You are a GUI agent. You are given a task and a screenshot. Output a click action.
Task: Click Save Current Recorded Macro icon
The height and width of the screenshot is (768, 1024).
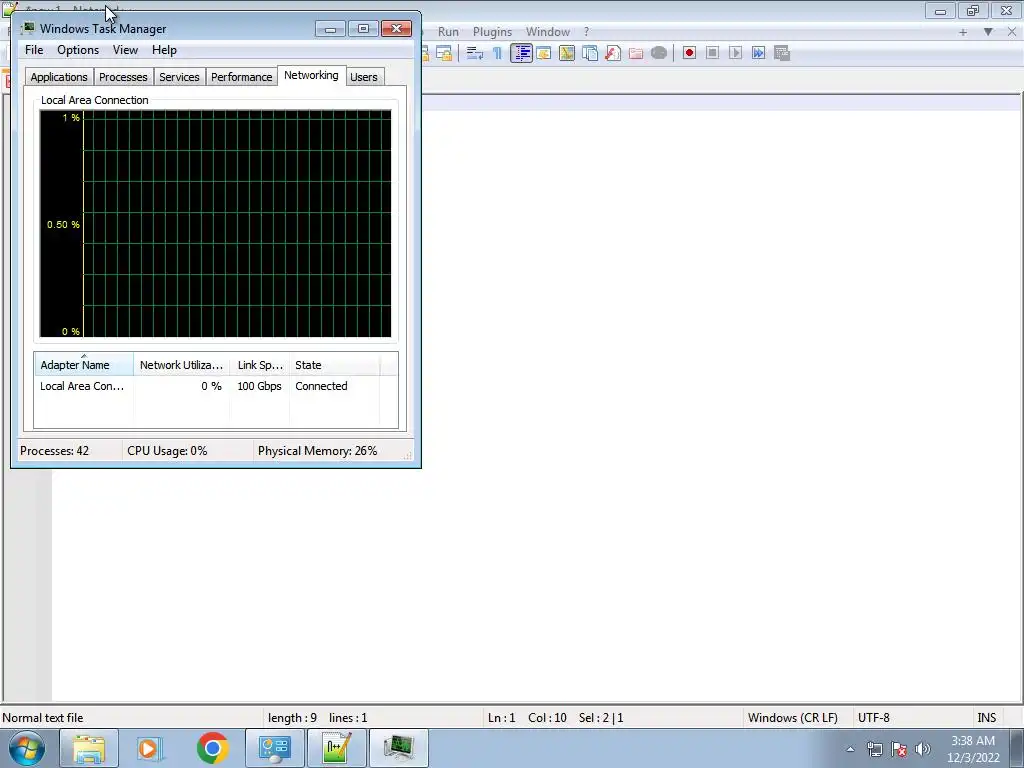tap(782, 53)
